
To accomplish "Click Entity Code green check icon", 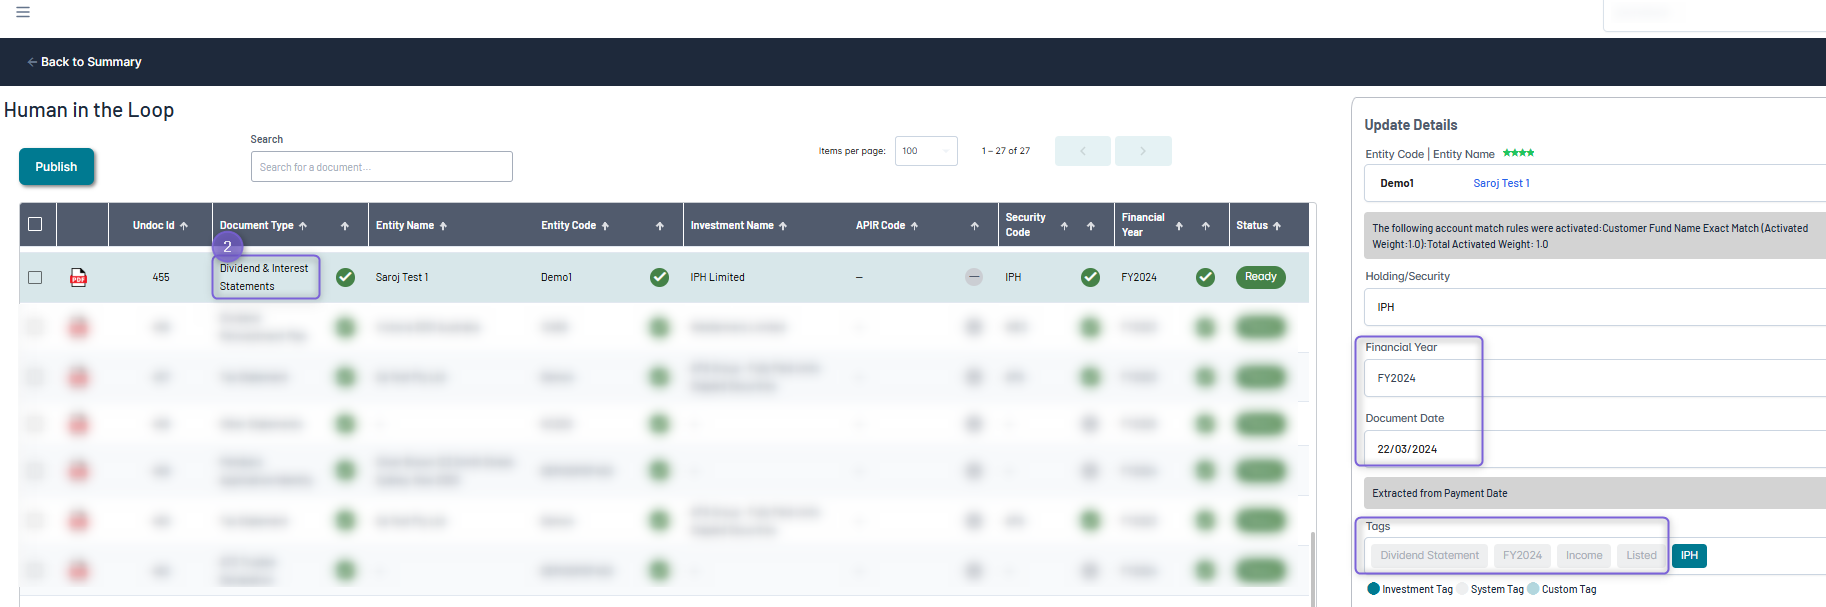I will click(659, 277).
